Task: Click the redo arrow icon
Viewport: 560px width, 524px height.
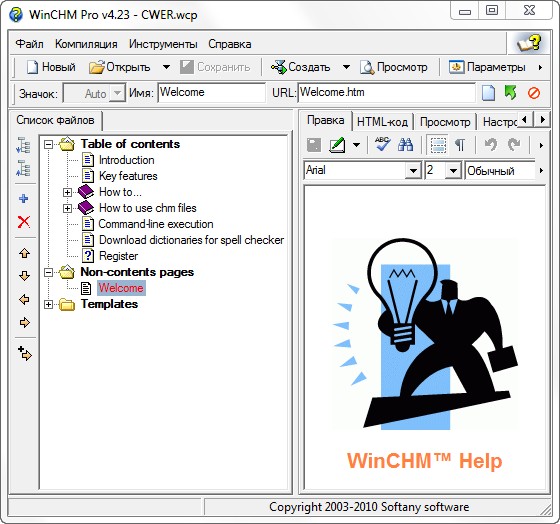Action: pos(514,145)
